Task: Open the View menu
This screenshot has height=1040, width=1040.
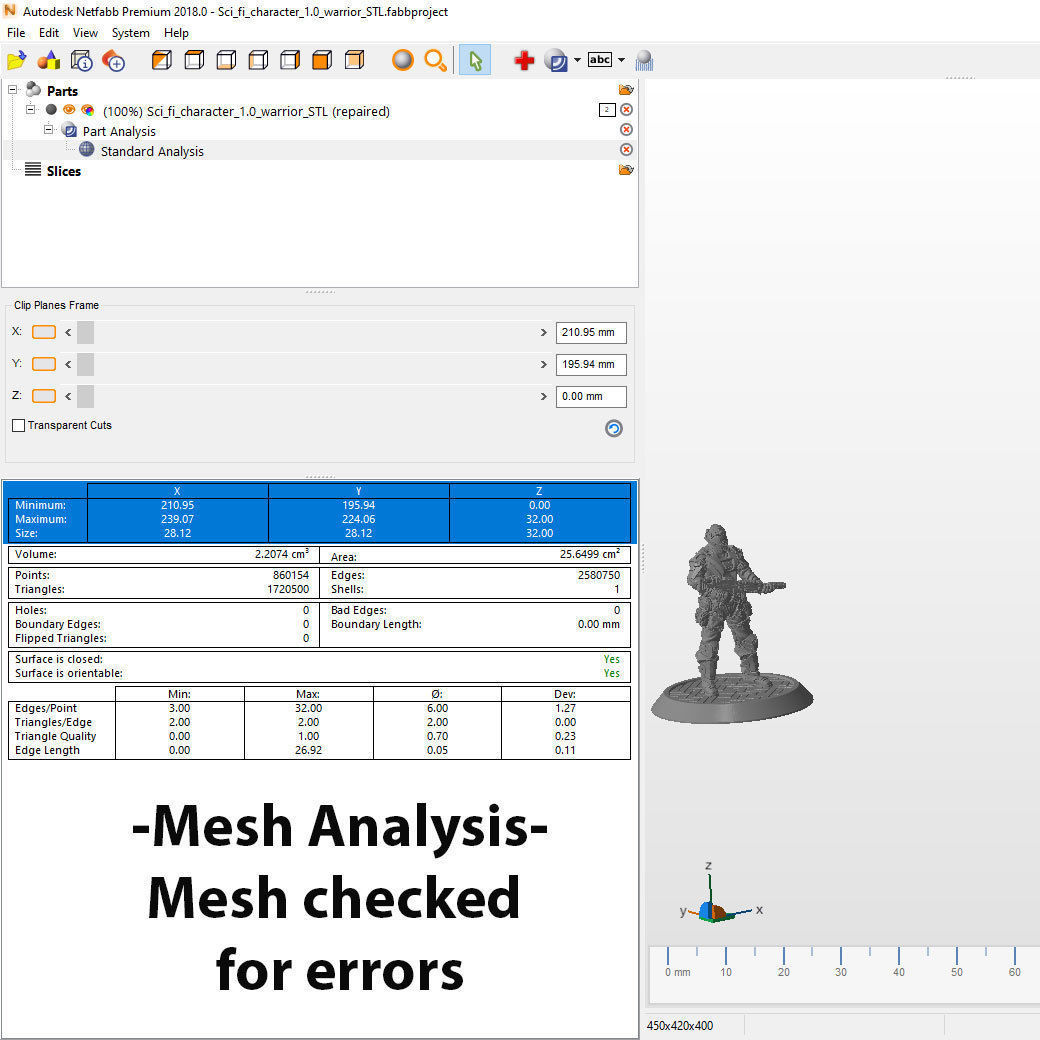Action: [85, 33]
